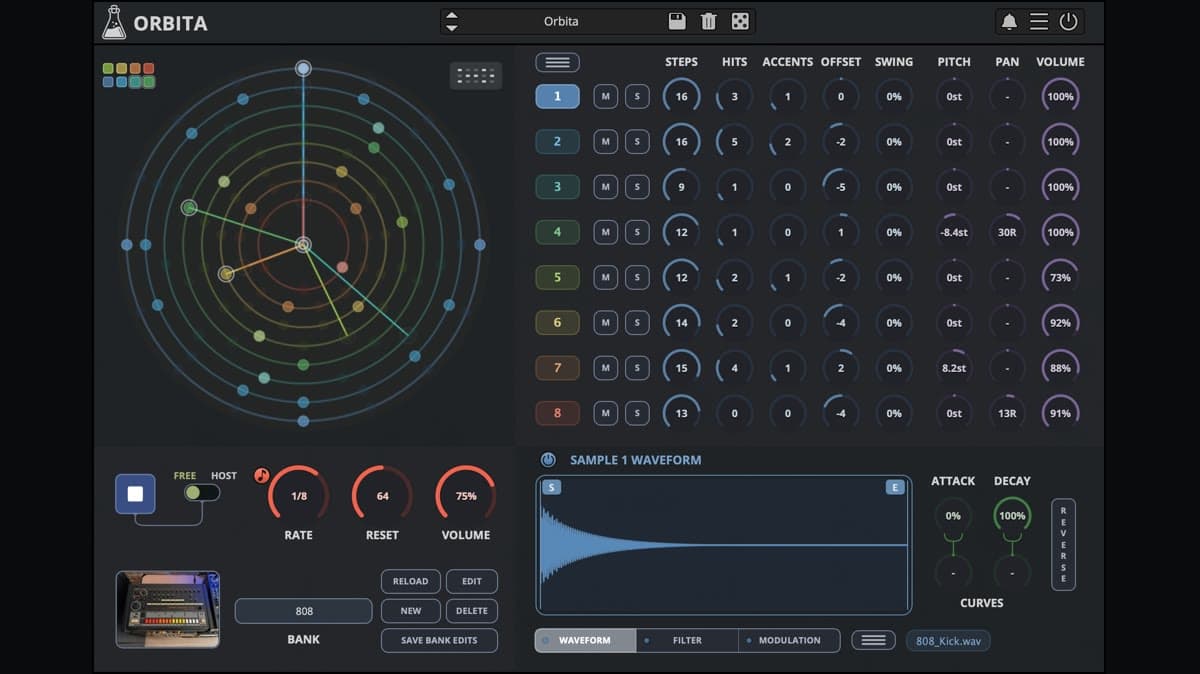Select track 6 button
Viewport: 1200px width, 674px height.
[x=557, y=322]
